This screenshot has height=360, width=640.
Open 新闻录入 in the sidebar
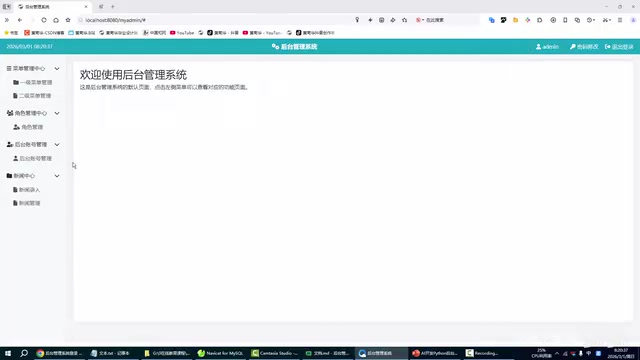click(27, 190)
